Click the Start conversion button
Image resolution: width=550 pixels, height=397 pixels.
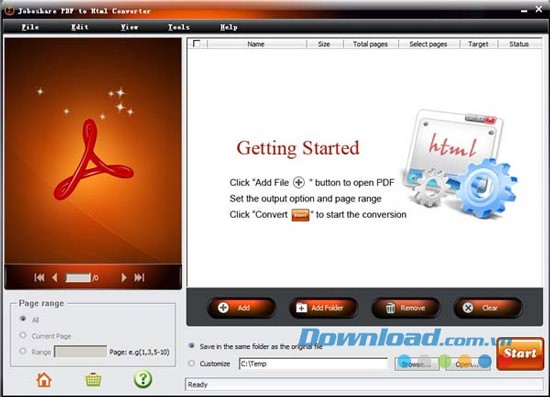520,354
